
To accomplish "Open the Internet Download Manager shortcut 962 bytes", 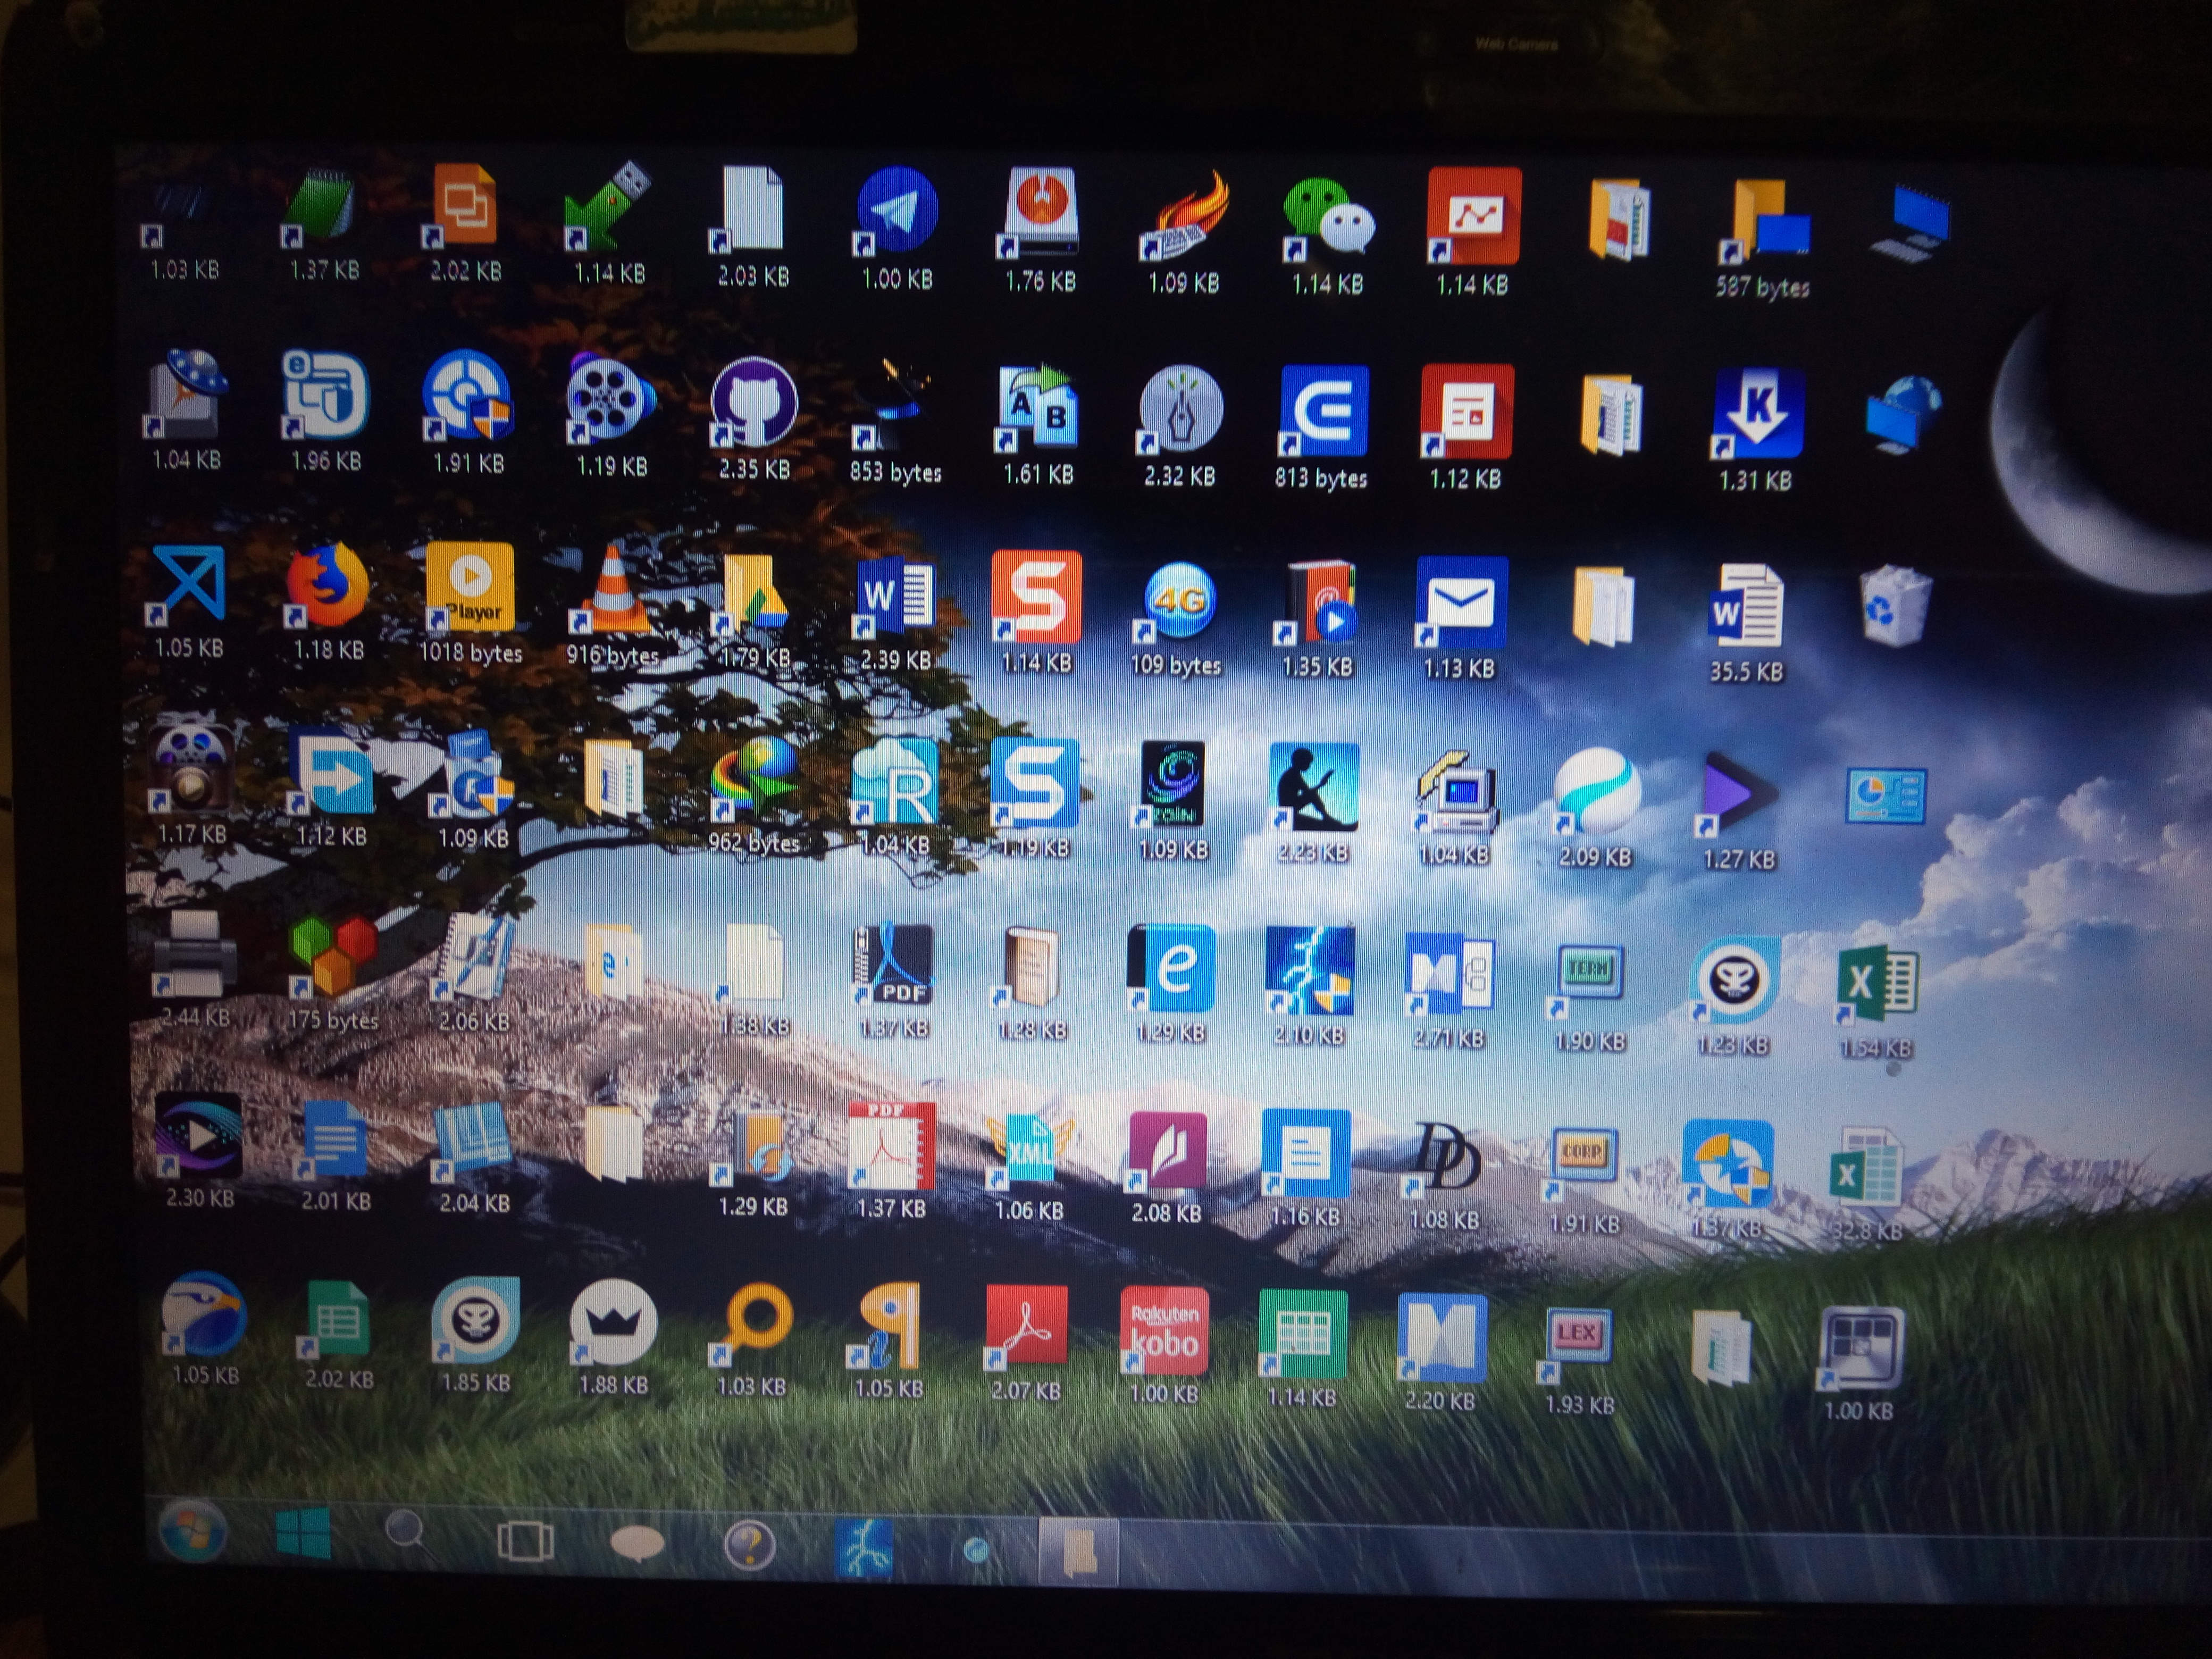I will point(754,780).
